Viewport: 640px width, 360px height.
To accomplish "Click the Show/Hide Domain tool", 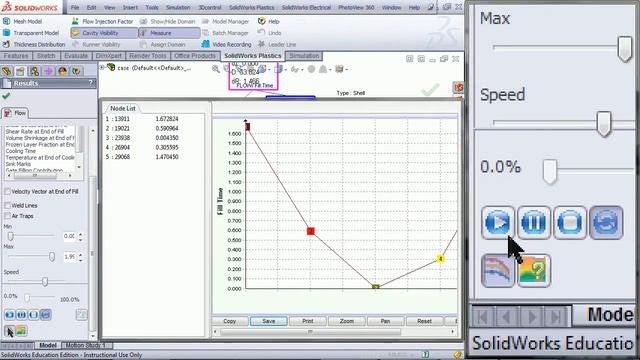I will pyautogui.click(x=168, y=21).
